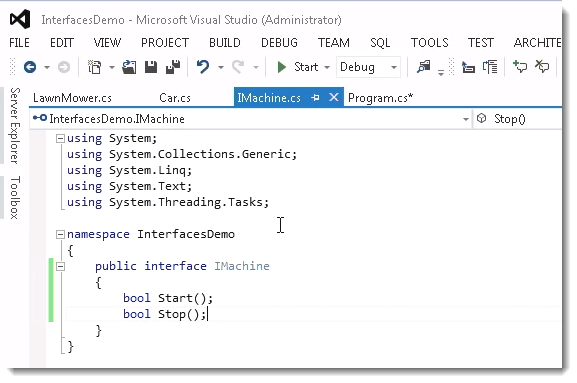Open the Start debug target dropdown arrow
The image size is (577, 383).
pos(327,67)
